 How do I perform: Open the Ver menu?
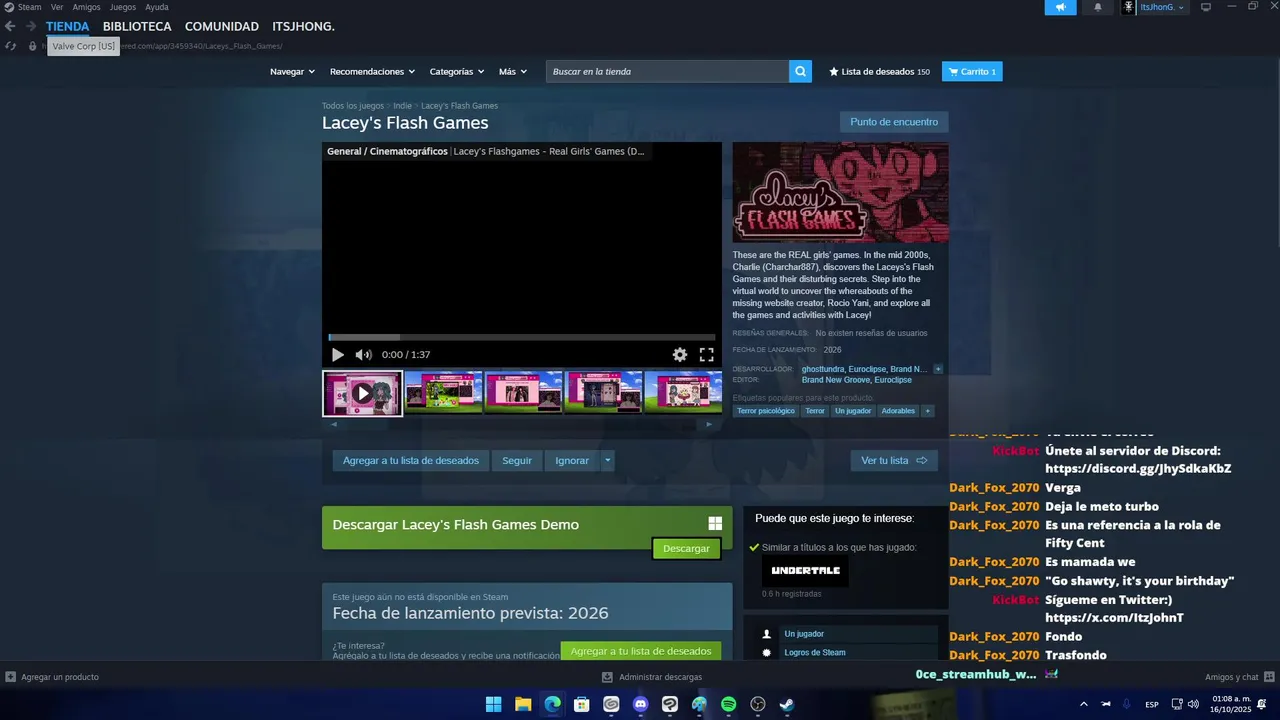[x=57, y=7]
